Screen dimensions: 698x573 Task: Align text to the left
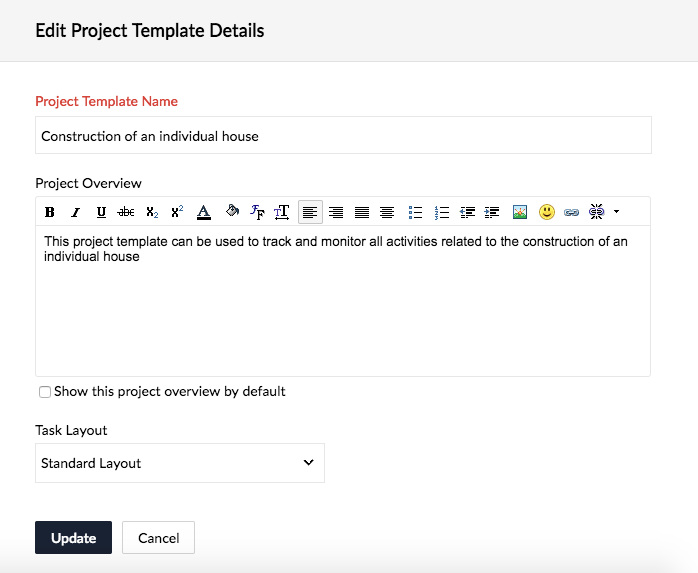coord(310,212)
